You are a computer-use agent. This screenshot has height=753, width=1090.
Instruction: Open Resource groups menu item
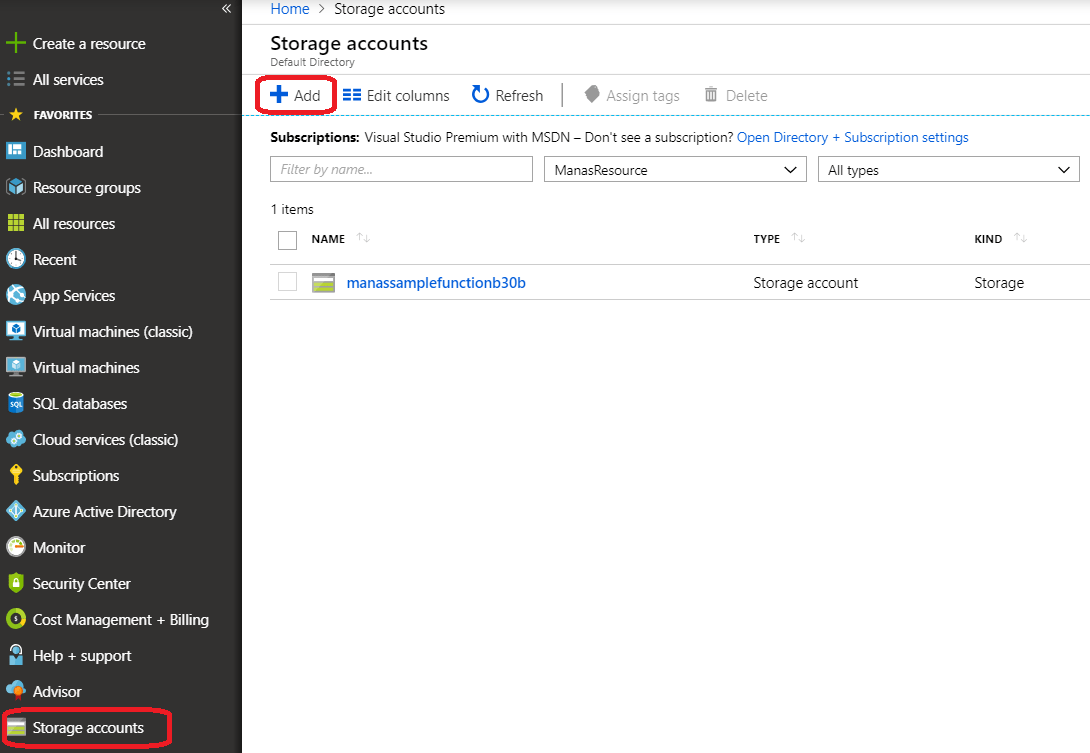tap(87, 188)
